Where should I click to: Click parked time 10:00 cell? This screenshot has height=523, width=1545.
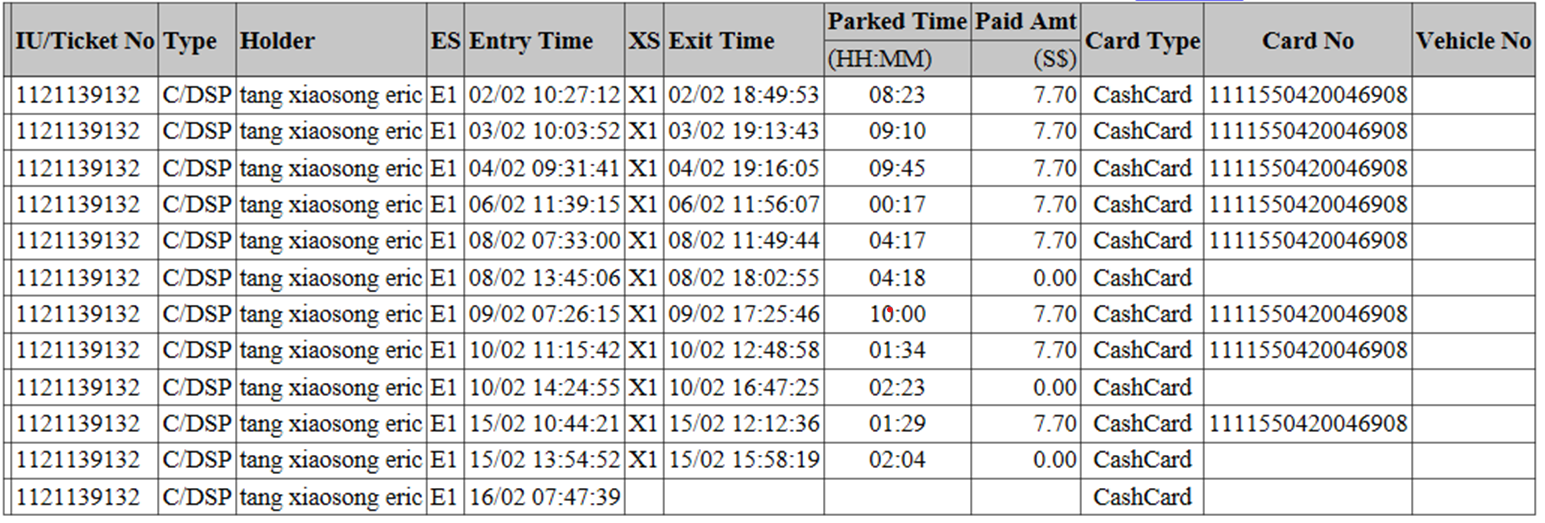pos(897,314)
